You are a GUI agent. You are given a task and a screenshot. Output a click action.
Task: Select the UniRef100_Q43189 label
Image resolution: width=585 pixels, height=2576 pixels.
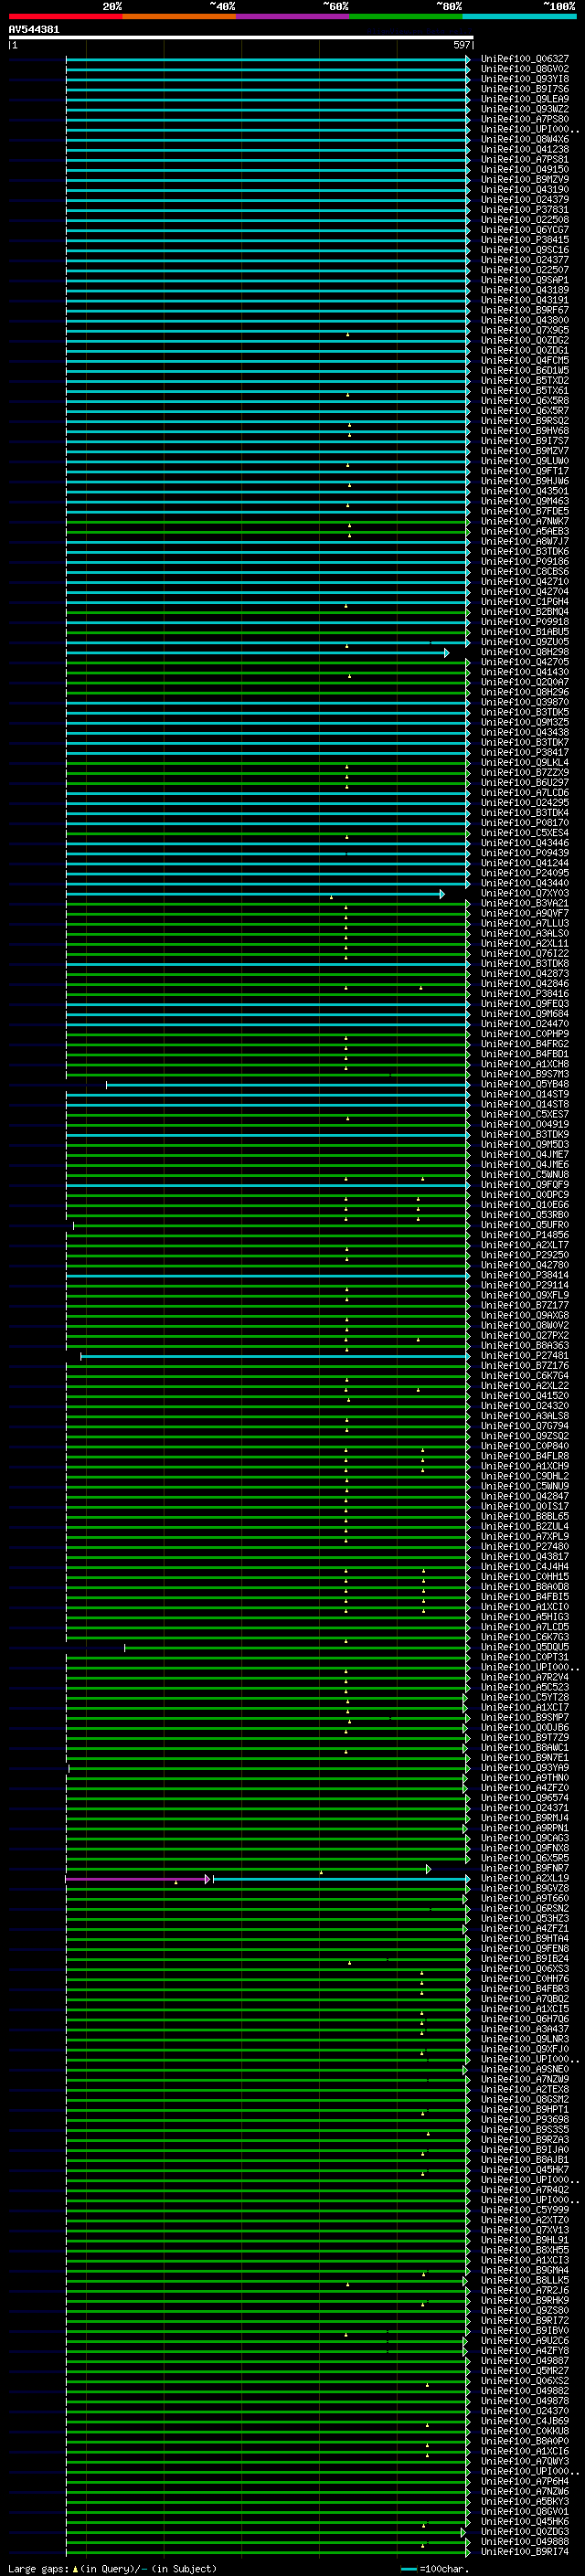pyautogui.click(x=525, y=291)
